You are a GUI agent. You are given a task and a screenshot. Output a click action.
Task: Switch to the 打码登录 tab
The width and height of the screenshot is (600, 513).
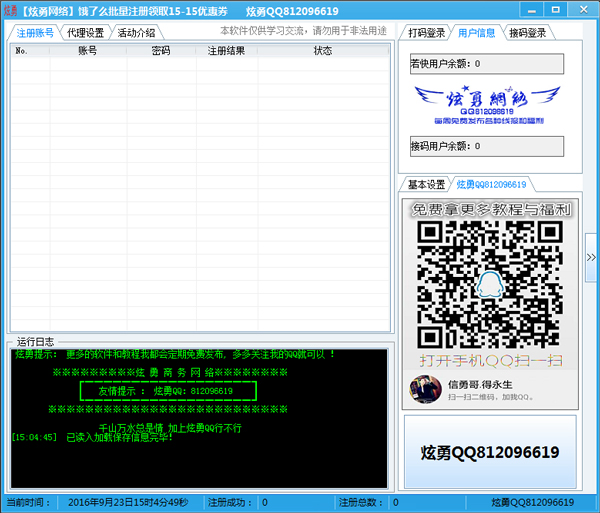[426, 33]
